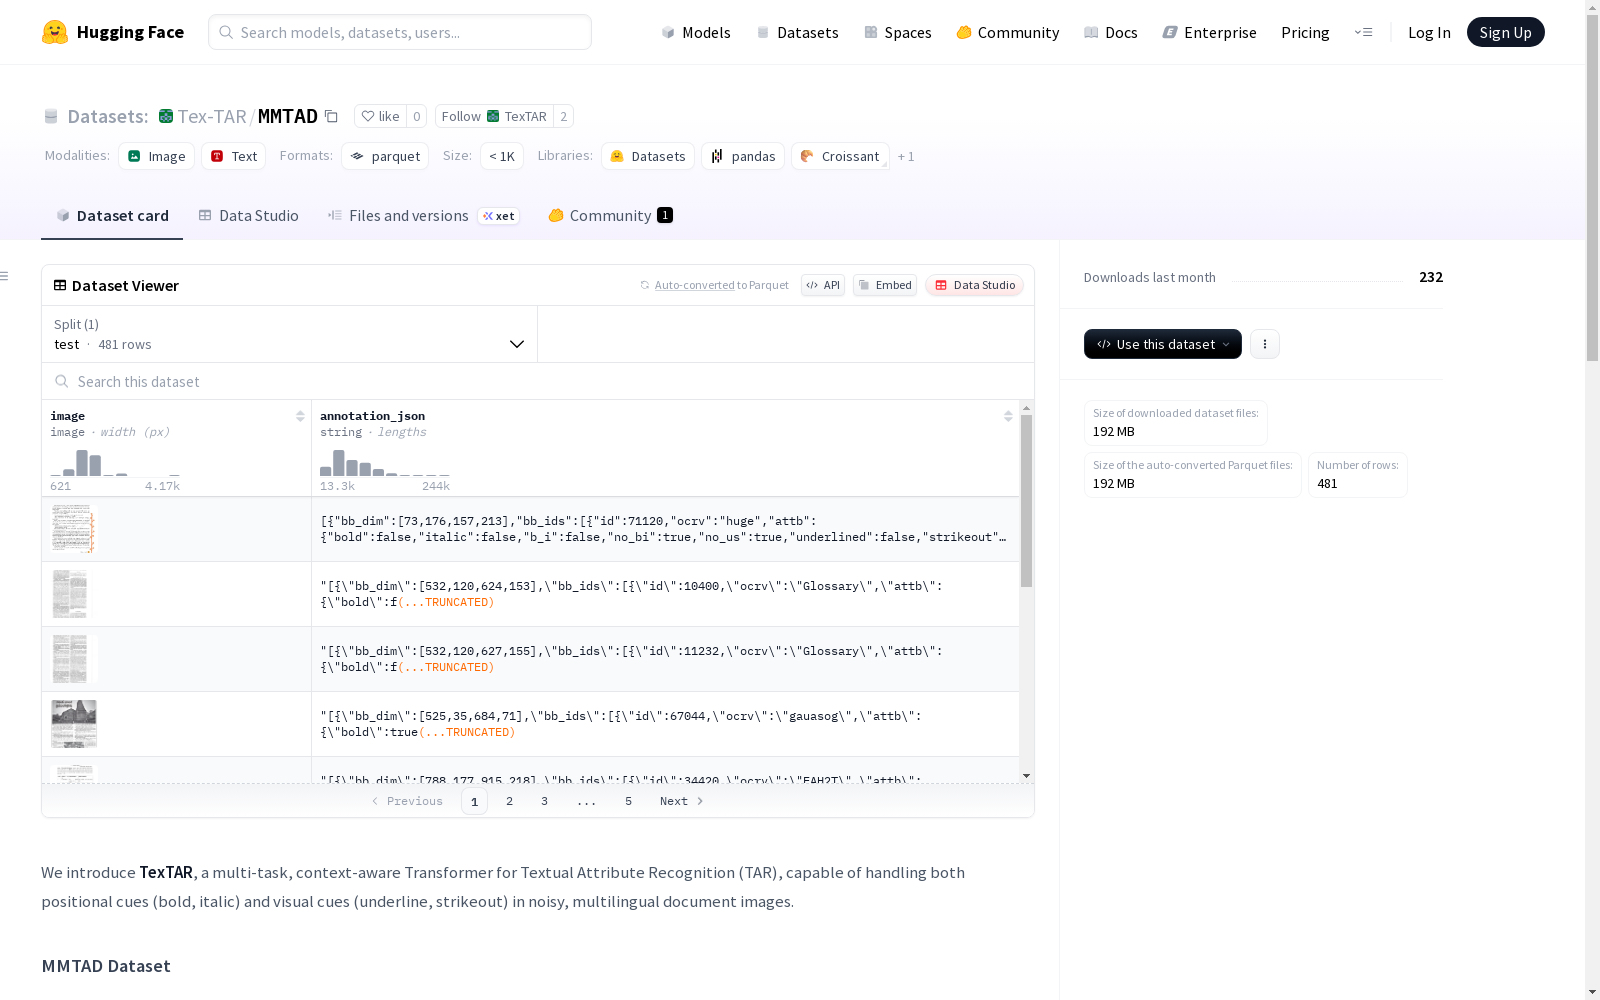This screenshot has width=1600, height=1000.
Task: Click the page vertical scrollbar thumb
Action: pyautogui.click(x=1592, y=186)
